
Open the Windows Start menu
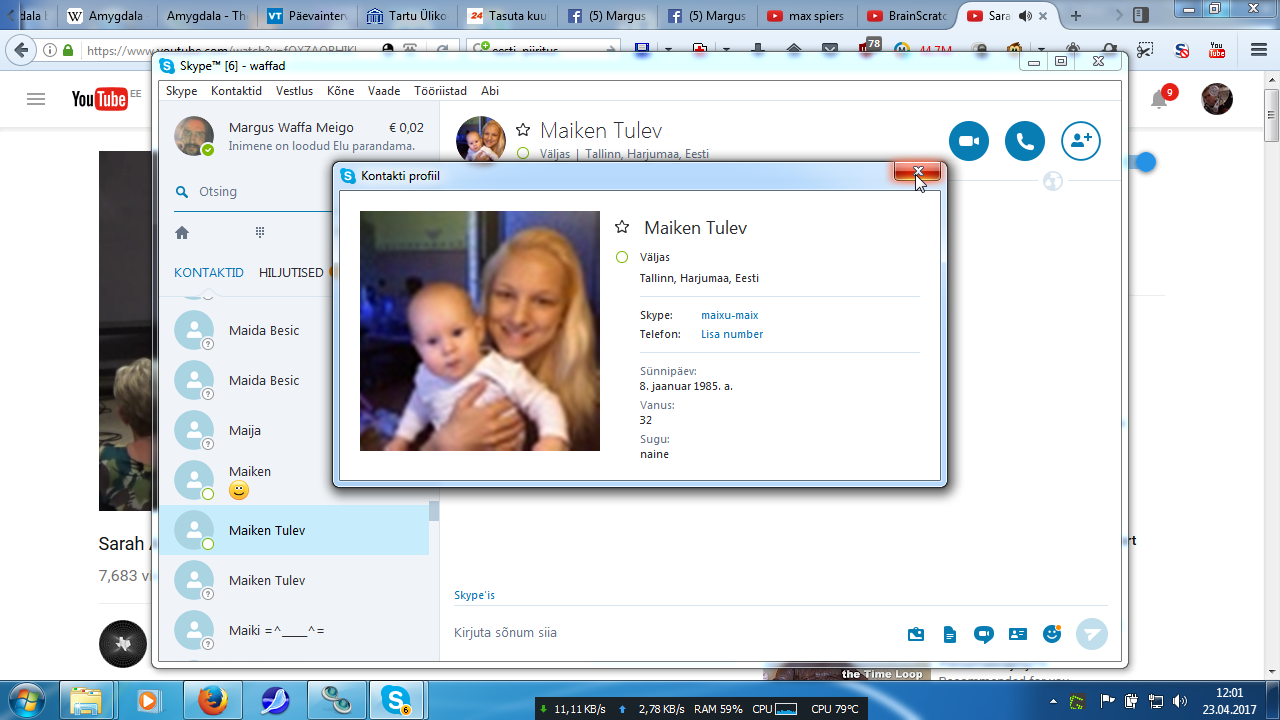(x=28, y=699)
